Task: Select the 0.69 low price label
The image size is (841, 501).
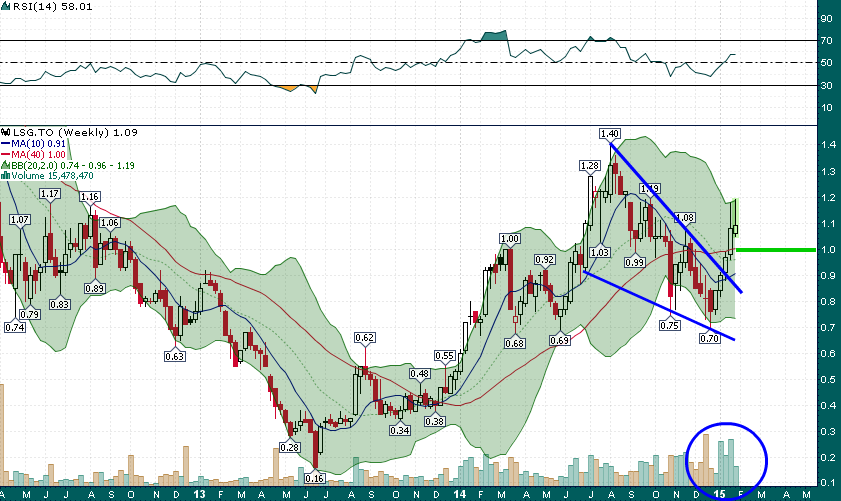Action: pyautogui.click(x=560, y=341)
